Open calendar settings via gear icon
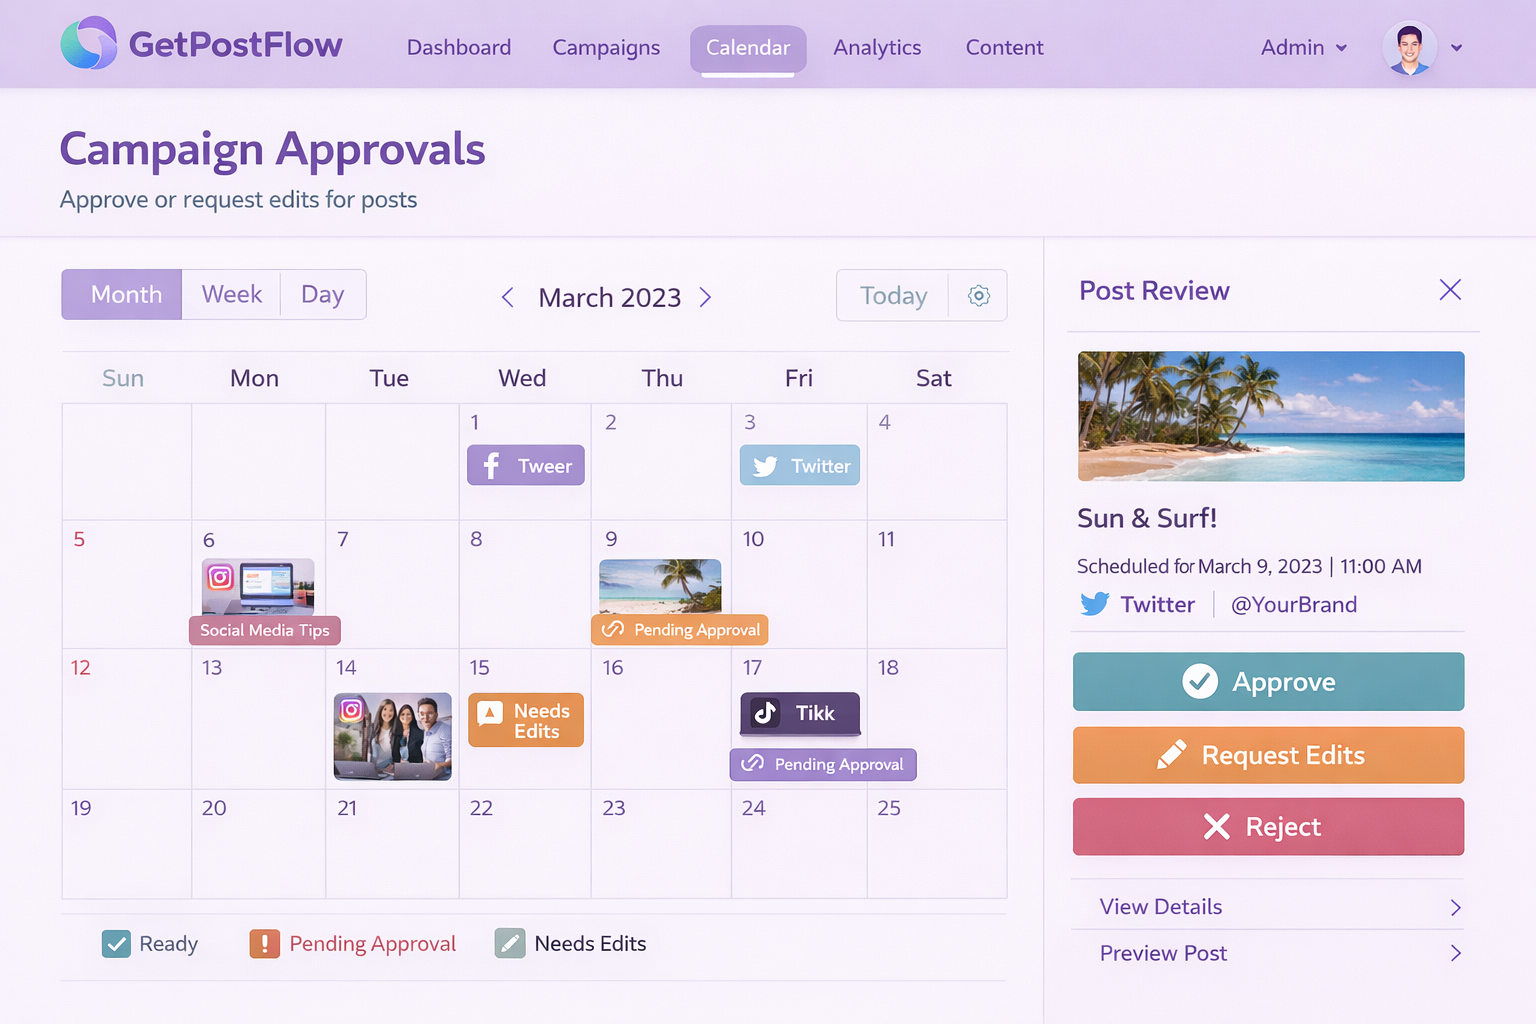This screenshot has width=1536, height=1024. 978,295
